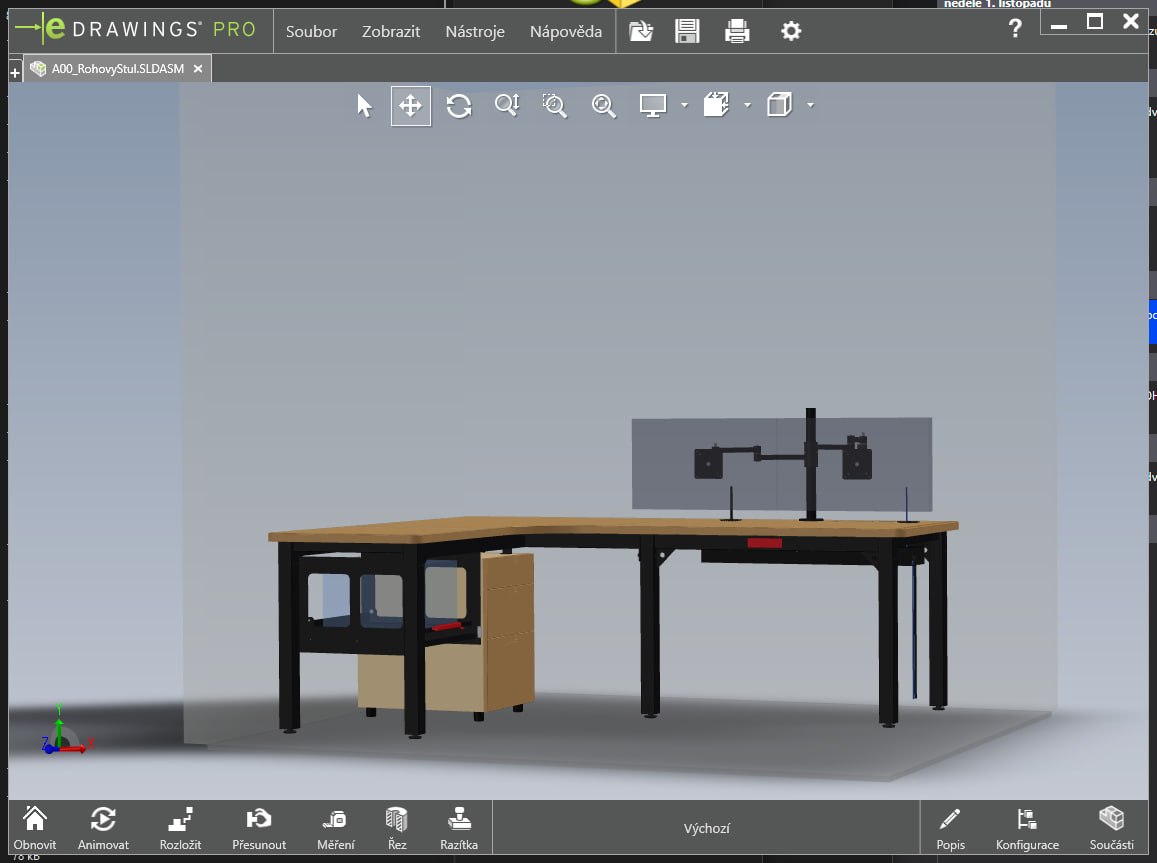Click the display scene monitor icon
1157x863 pixels.
(653, 105)
